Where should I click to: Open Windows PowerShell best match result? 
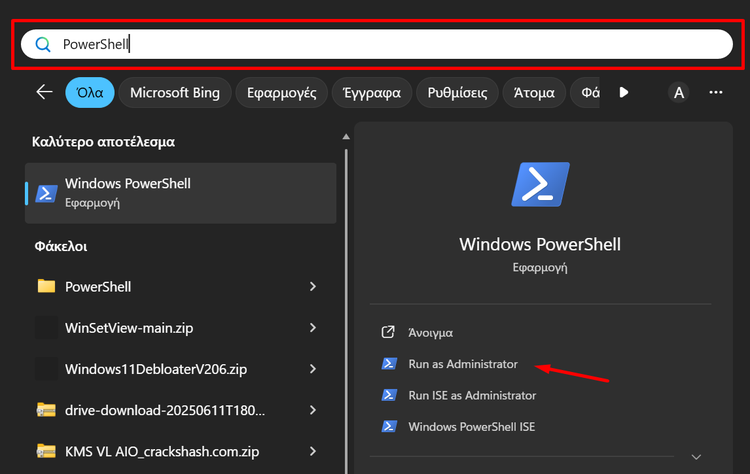coord(180,192)
